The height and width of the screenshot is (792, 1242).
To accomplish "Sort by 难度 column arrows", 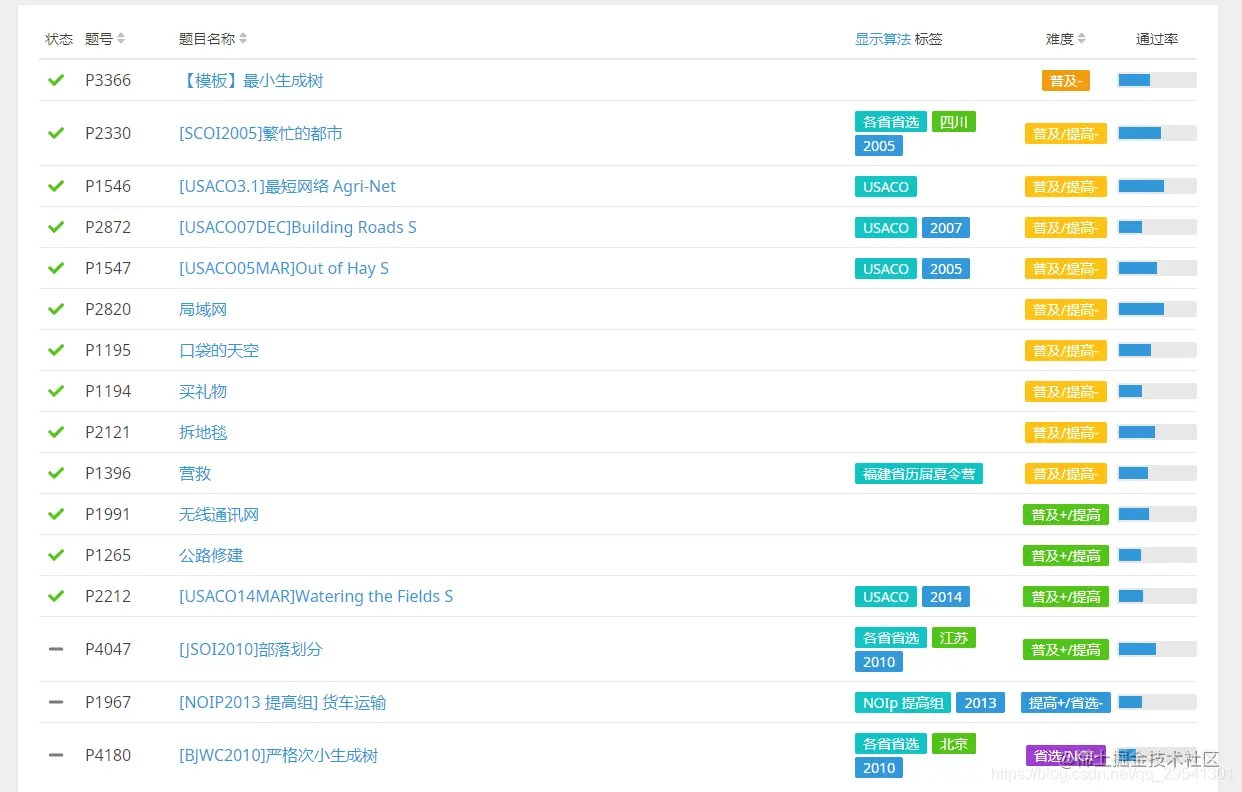I will [1081, 39].
